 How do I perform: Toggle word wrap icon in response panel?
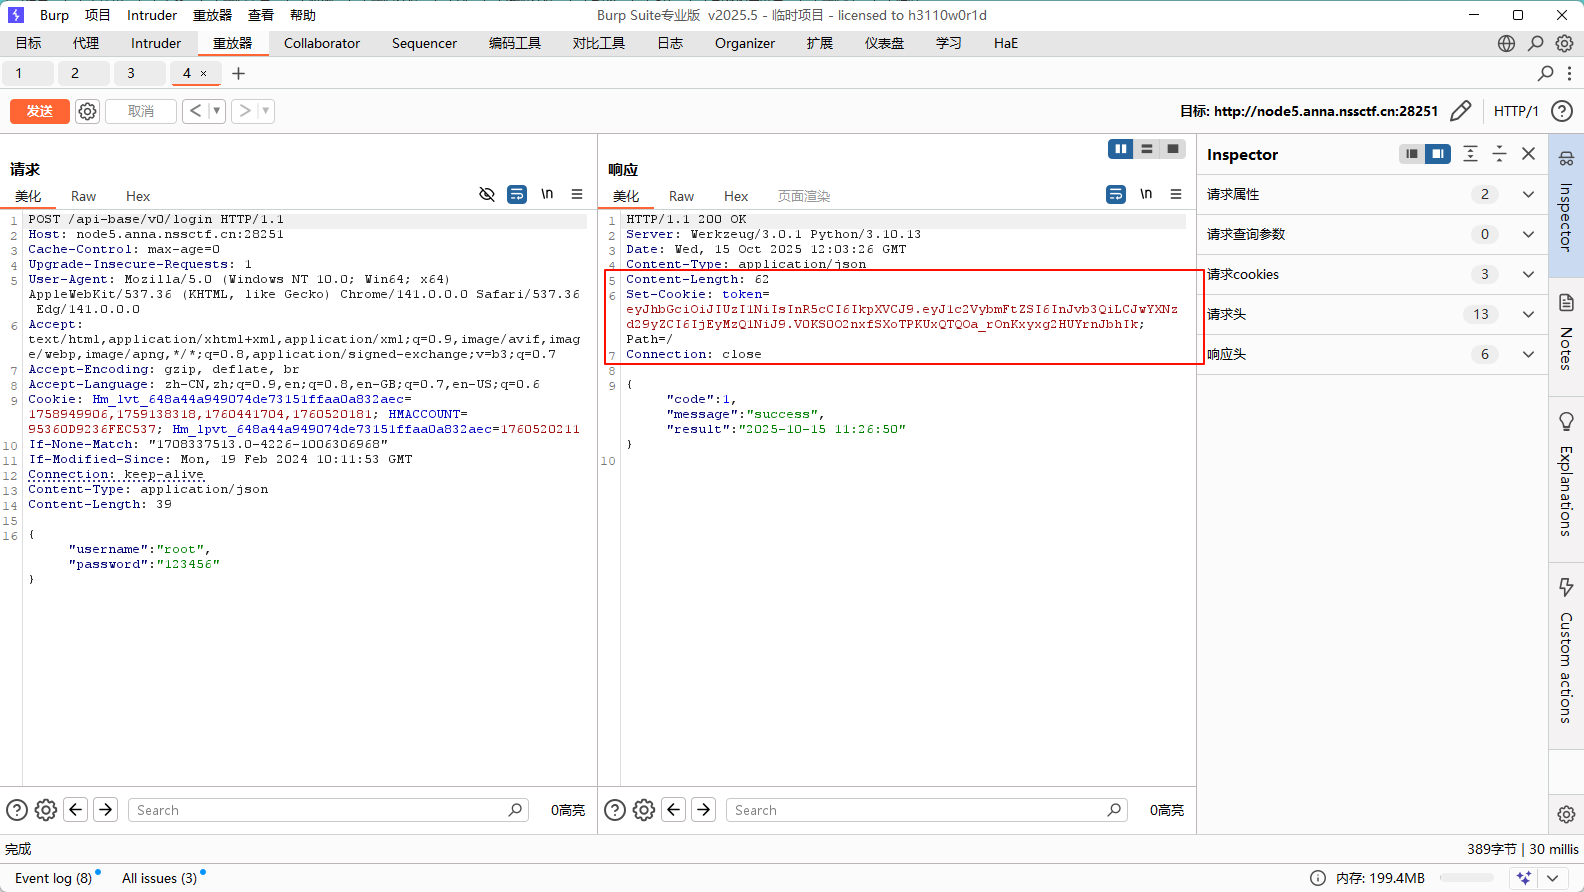point(1116,194)
